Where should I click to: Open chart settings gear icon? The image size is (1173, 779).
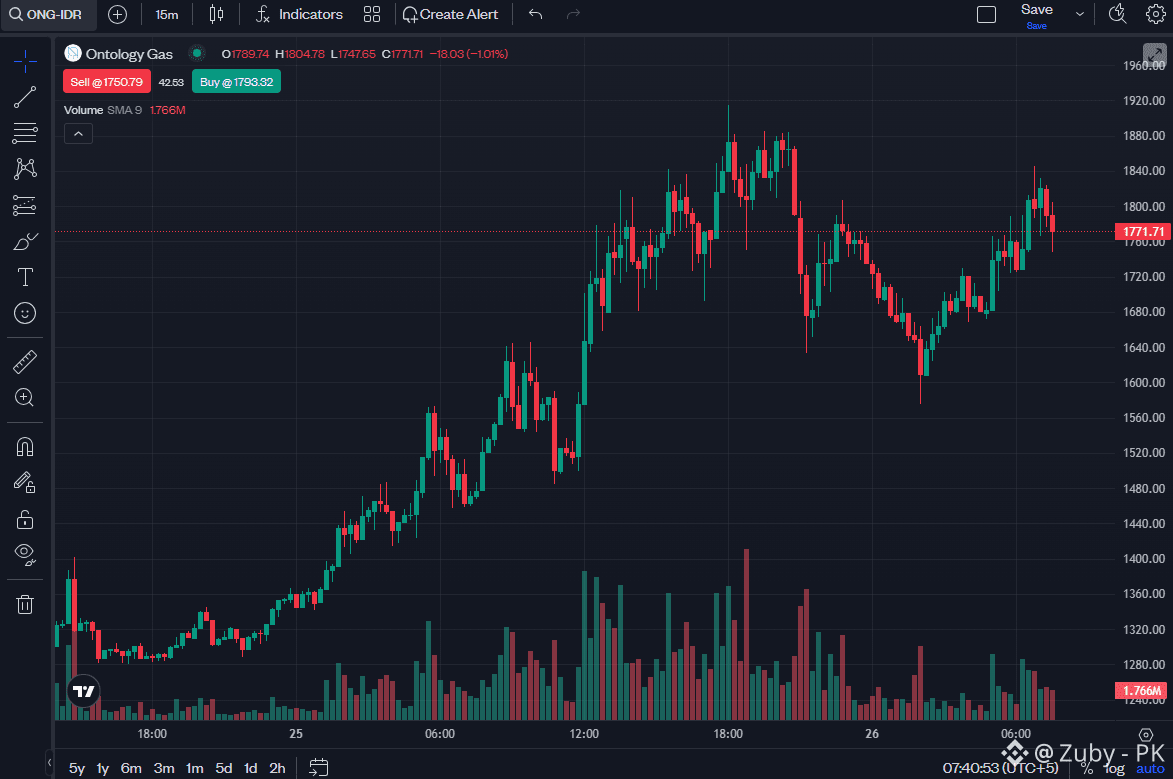(1155, 14)
